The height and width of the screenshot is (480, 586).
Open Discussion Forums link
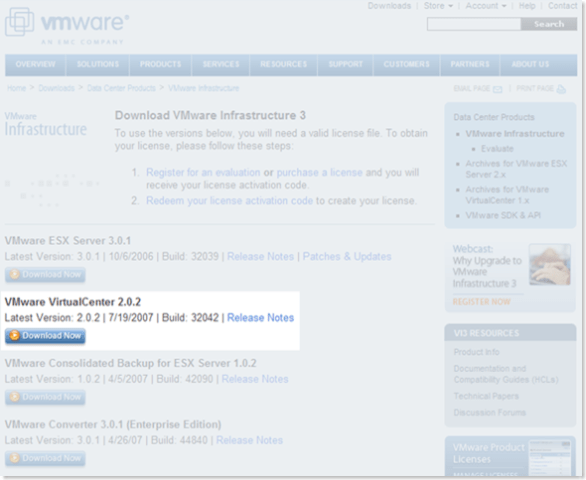[490, 413]
